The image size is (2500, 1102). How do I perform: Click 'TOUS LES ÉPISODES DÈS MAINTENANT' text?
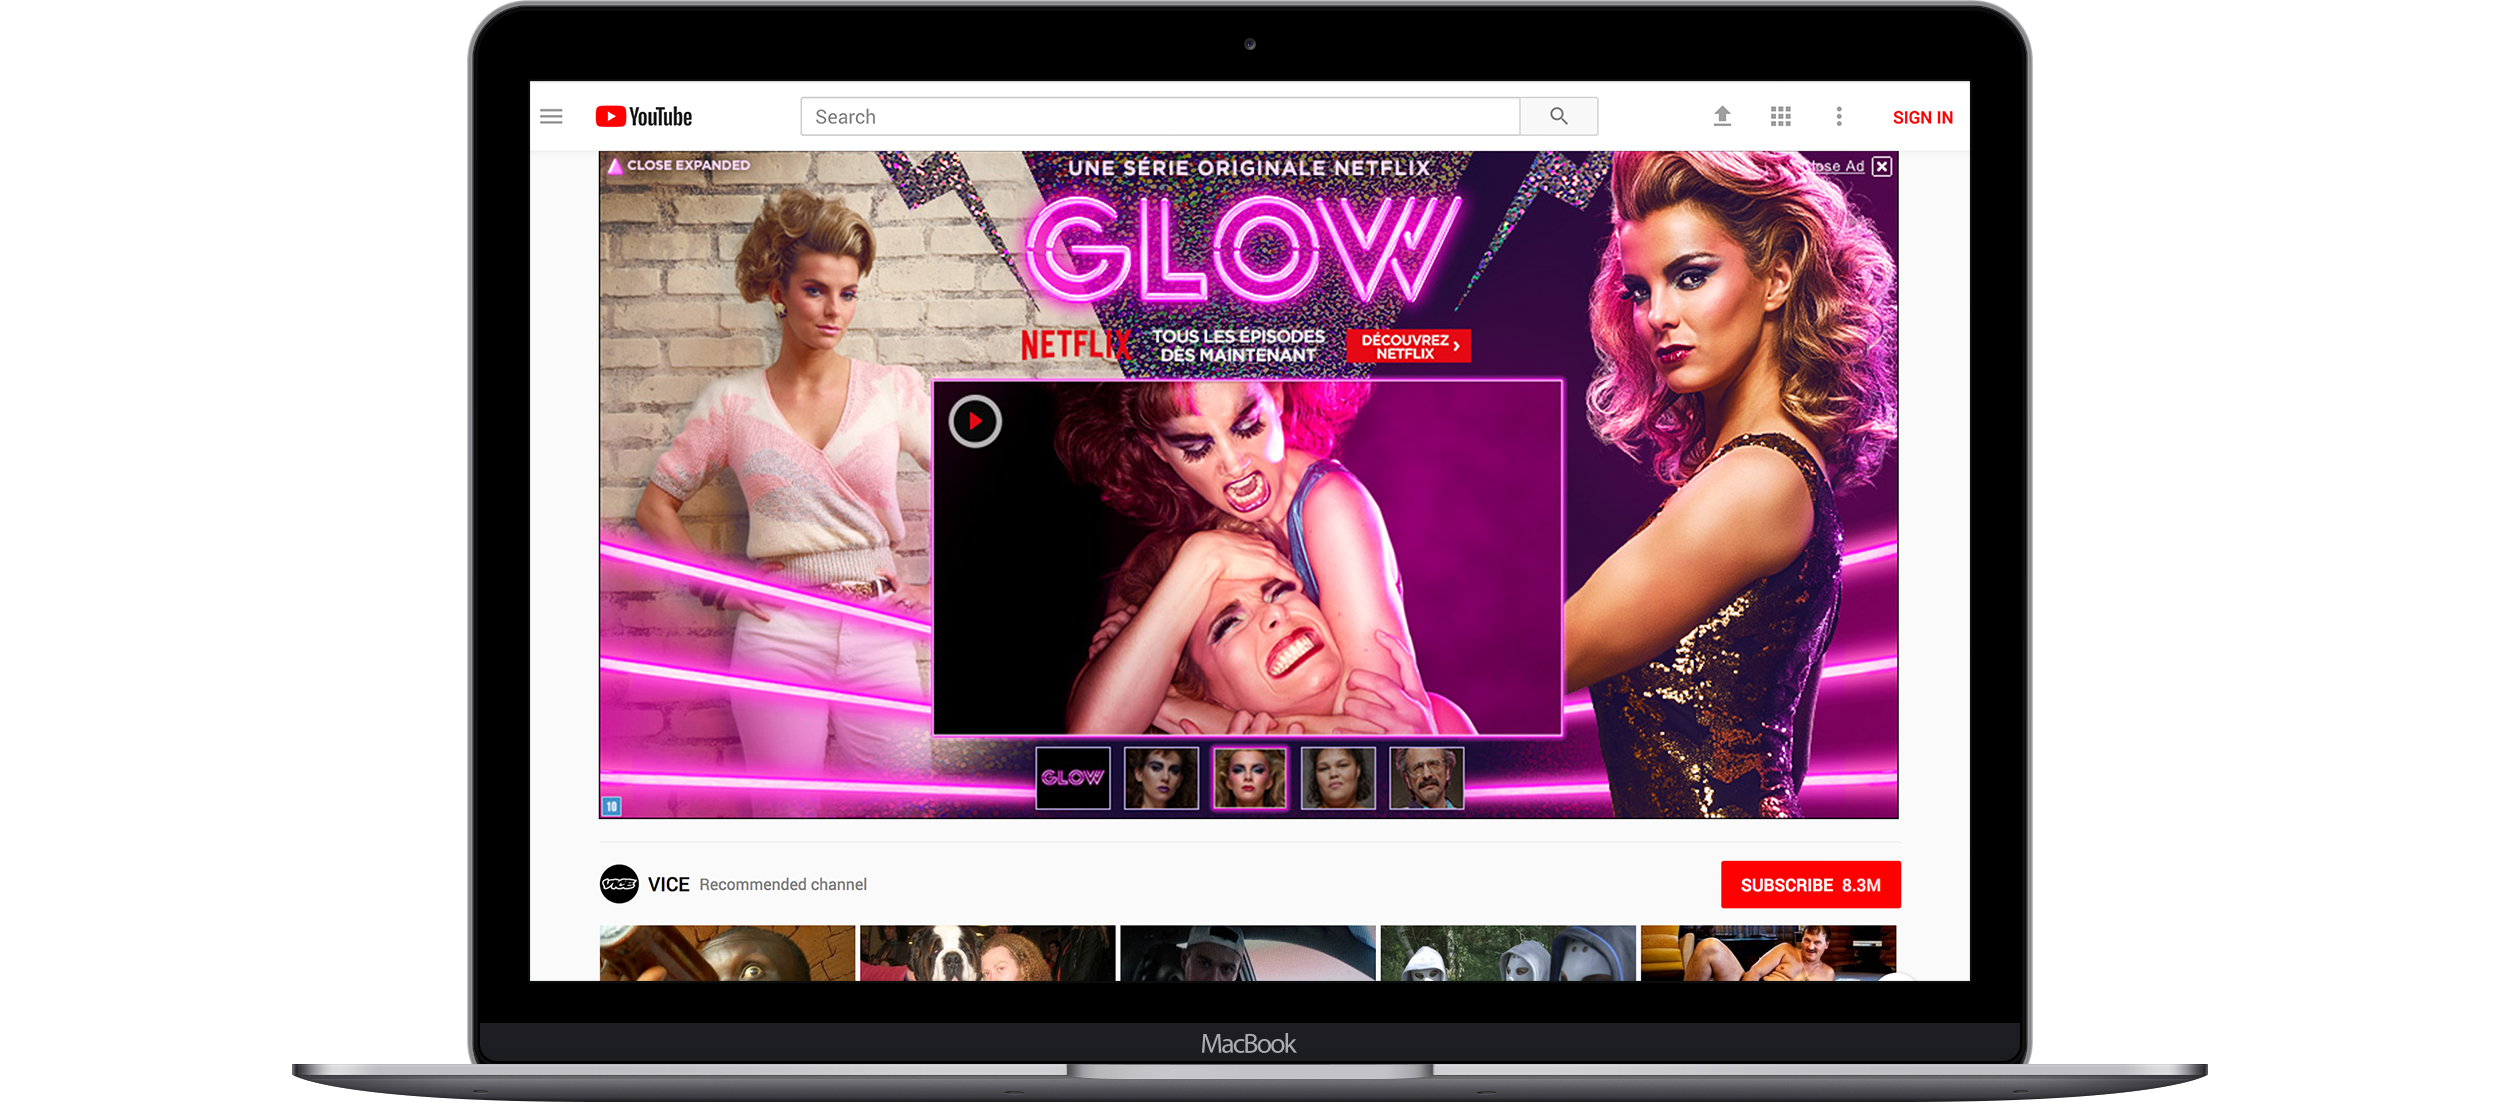pos(1239,346)
